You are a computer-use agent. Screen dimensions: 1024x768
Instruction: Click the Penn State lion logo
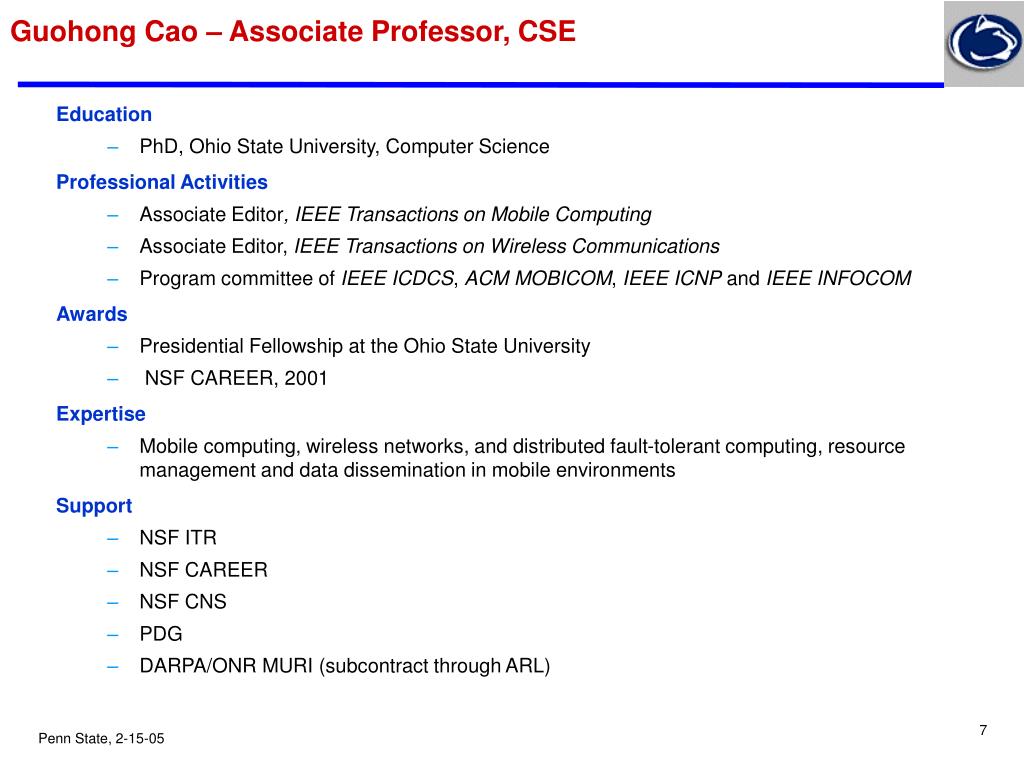984,43
